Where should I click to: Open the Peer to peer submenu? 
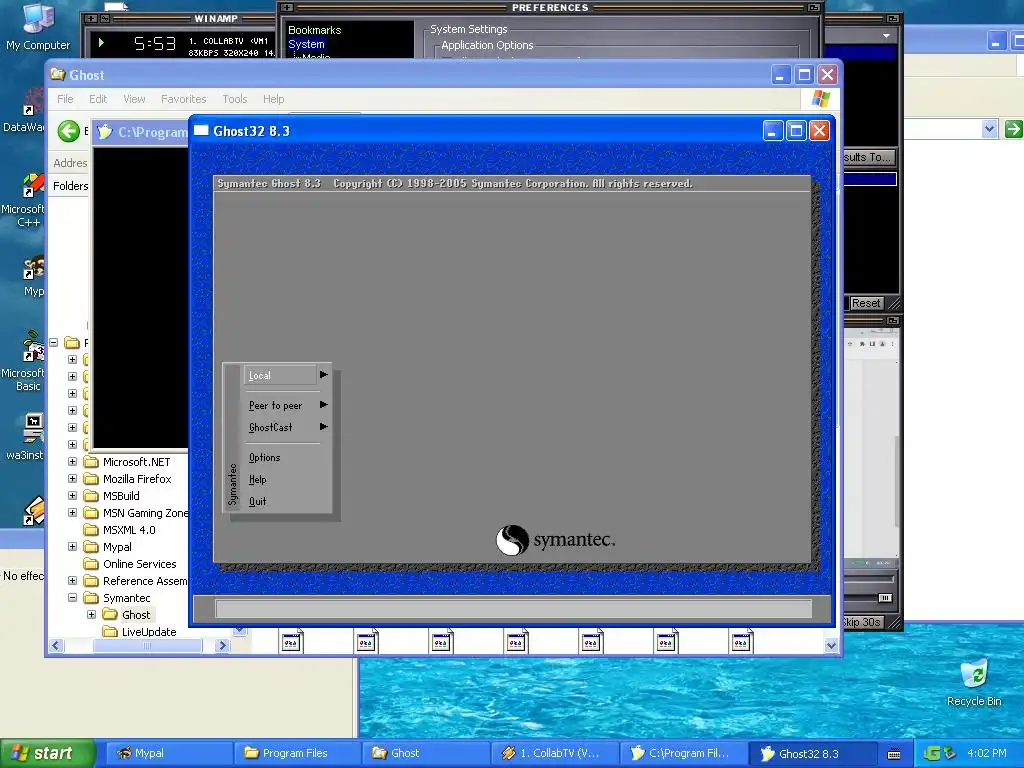pyautogui.click(x=287, y=406)
